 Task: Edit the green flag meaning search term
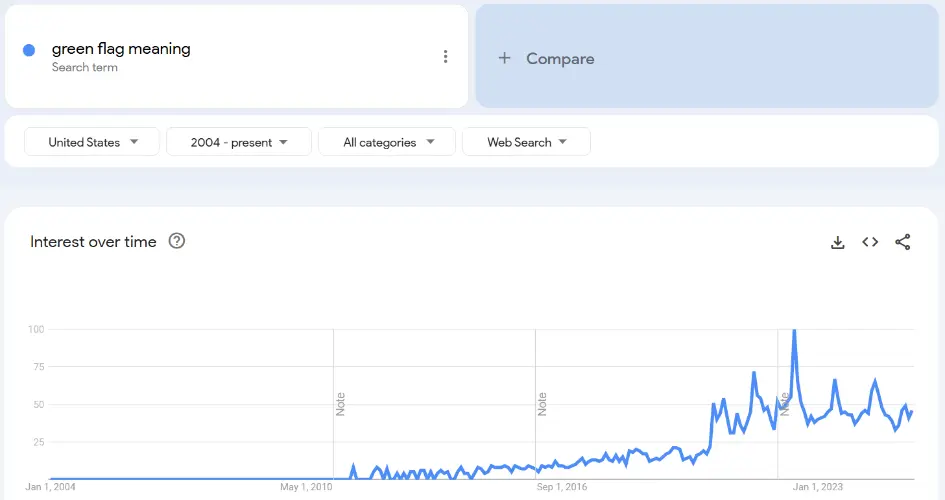pyautogui.click(x=121, y=49)
